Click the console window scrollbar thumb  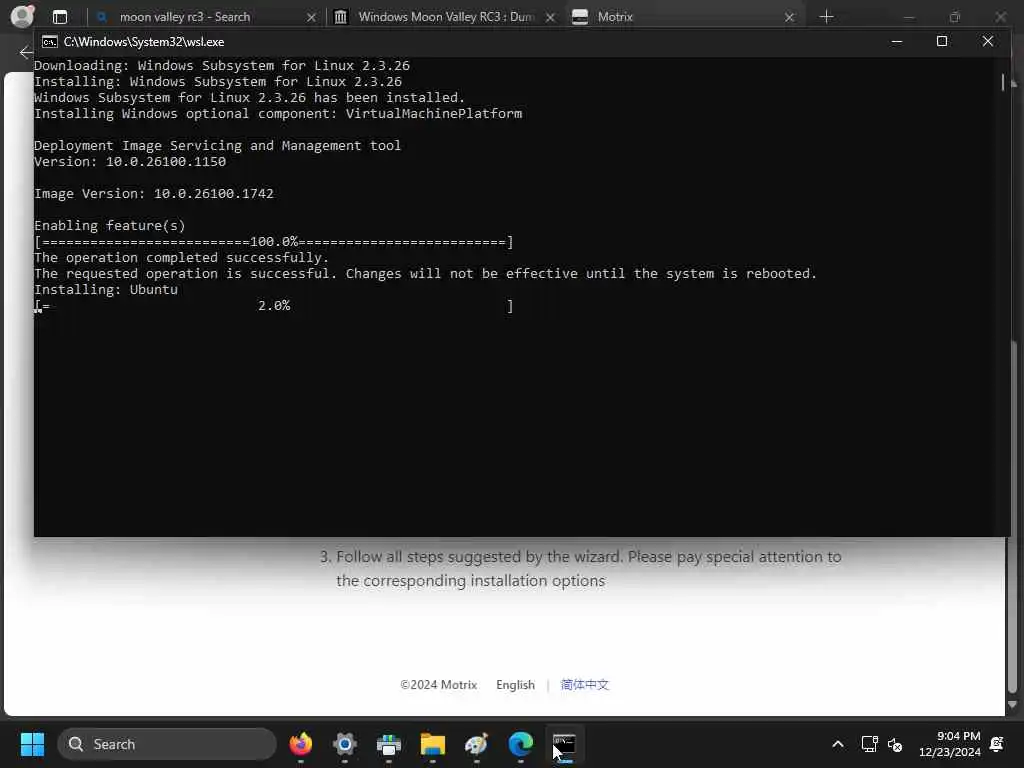[x=1003, y=82]
